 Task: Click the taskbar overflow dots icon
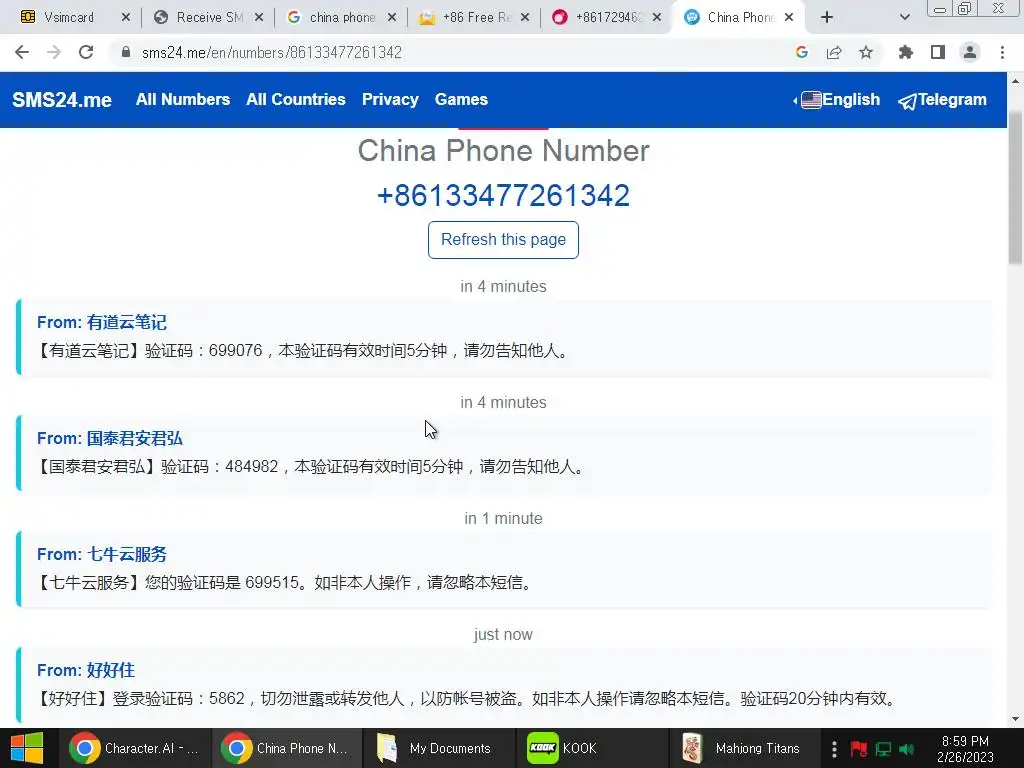click(834, 749)
